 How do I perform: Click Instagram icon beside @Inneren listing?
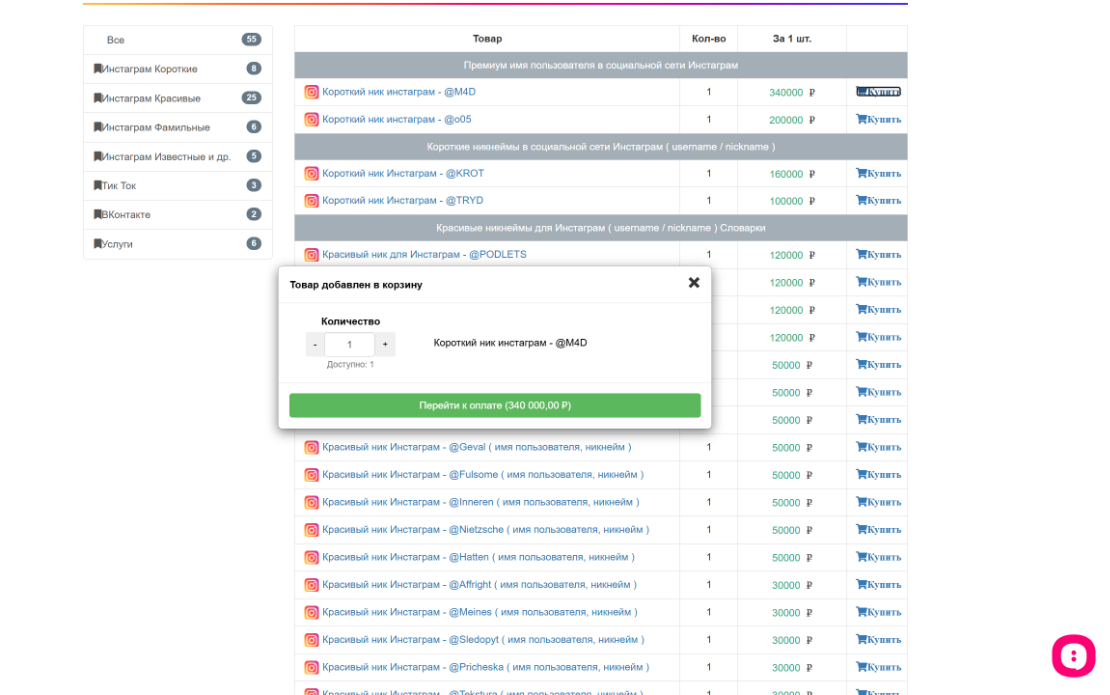pyautogui.click(x=311, y=502)
